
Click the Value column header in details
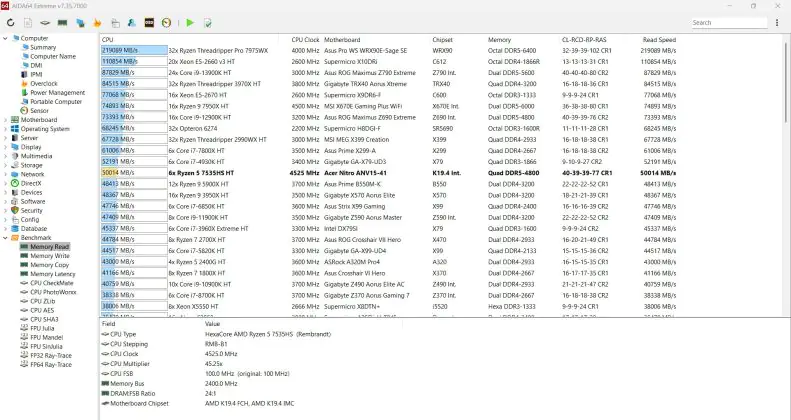(x=212, y=324)
